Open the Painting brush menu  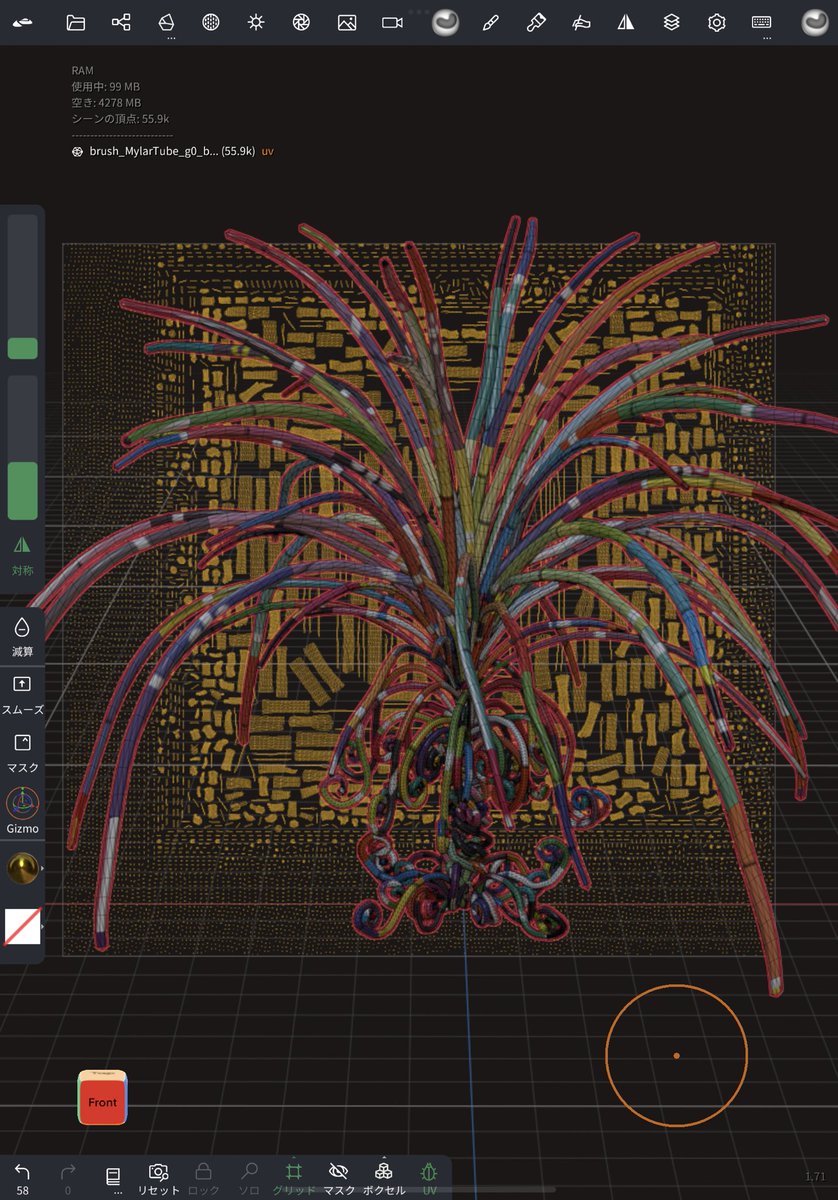(x=535, y=22)
